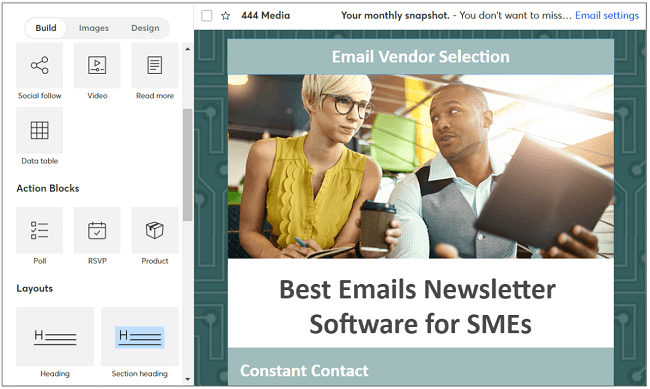Pick the Product action block
This screenshot has width=650, height=389.
(155, 230)
